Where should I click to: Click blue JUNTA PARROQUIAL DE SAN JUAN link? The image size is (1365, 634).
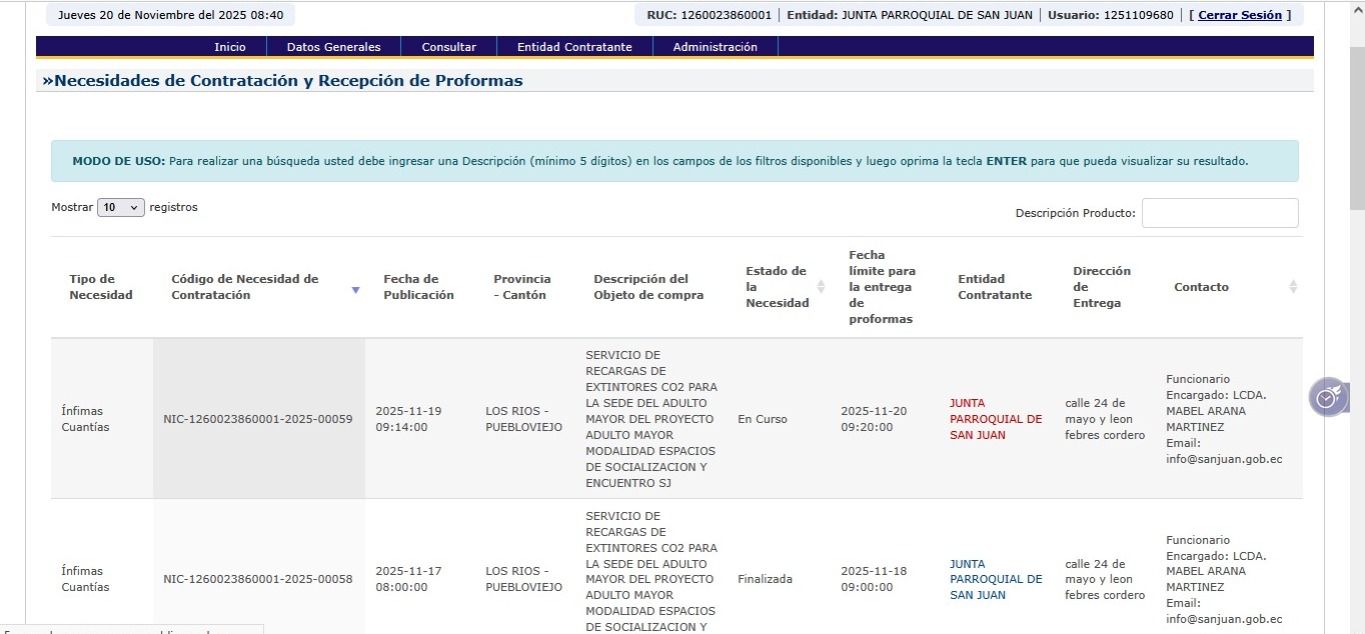coord(995,579)
